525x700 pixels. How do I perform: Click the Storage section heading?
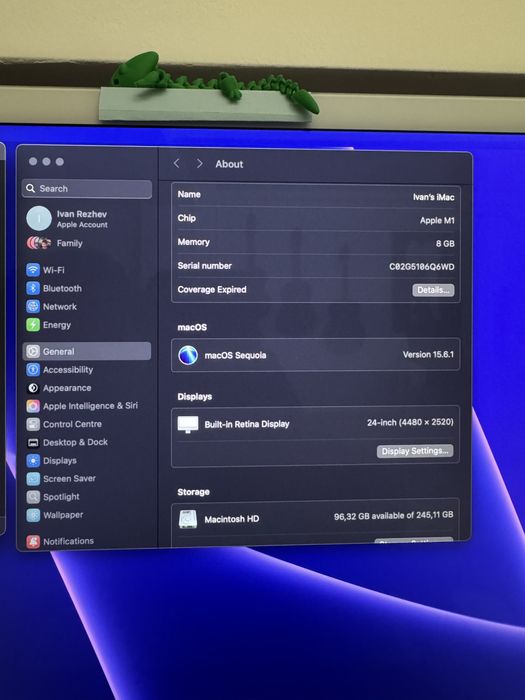[193, 492]
